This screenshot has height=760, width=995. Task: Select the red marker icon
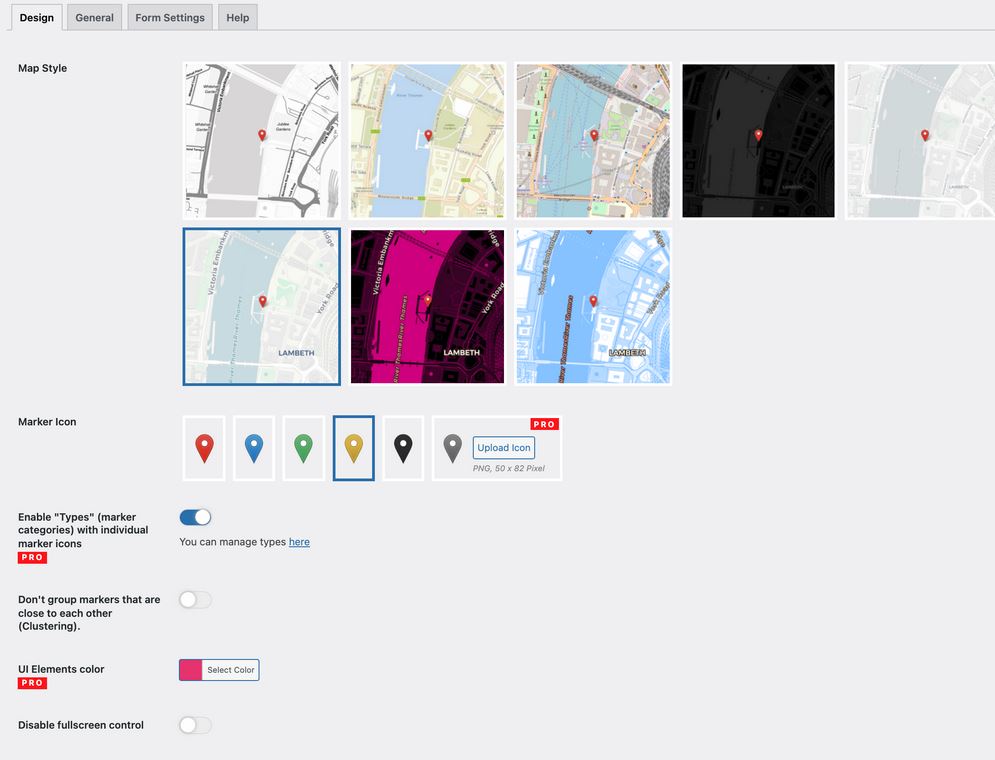coord(204,449)
